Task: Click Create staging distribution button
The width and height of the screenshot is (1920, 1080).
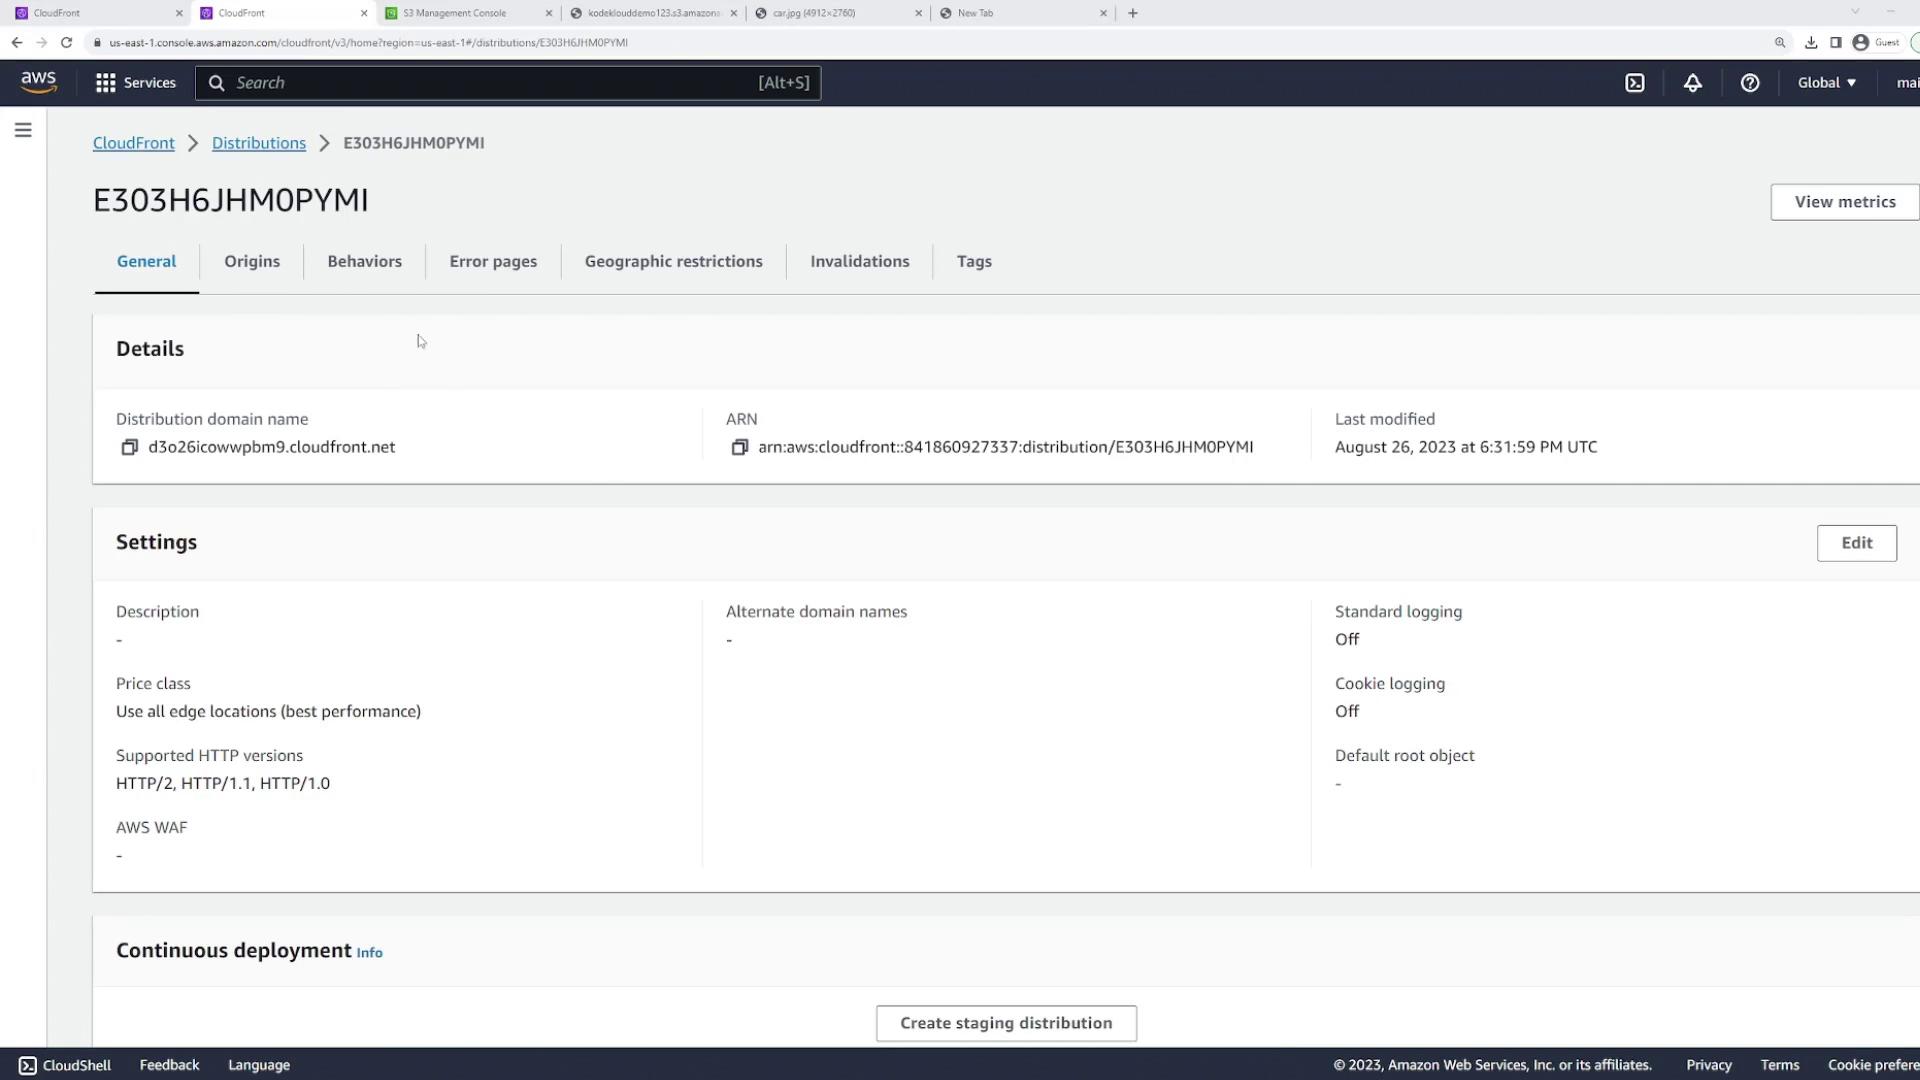Action: [x=1005, y=1023]
